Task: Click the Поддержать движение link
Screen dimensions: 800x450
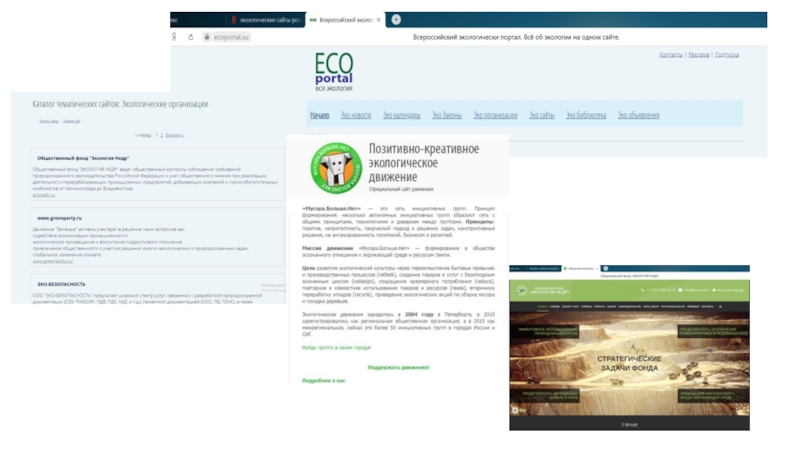Action: coord(398,367)
